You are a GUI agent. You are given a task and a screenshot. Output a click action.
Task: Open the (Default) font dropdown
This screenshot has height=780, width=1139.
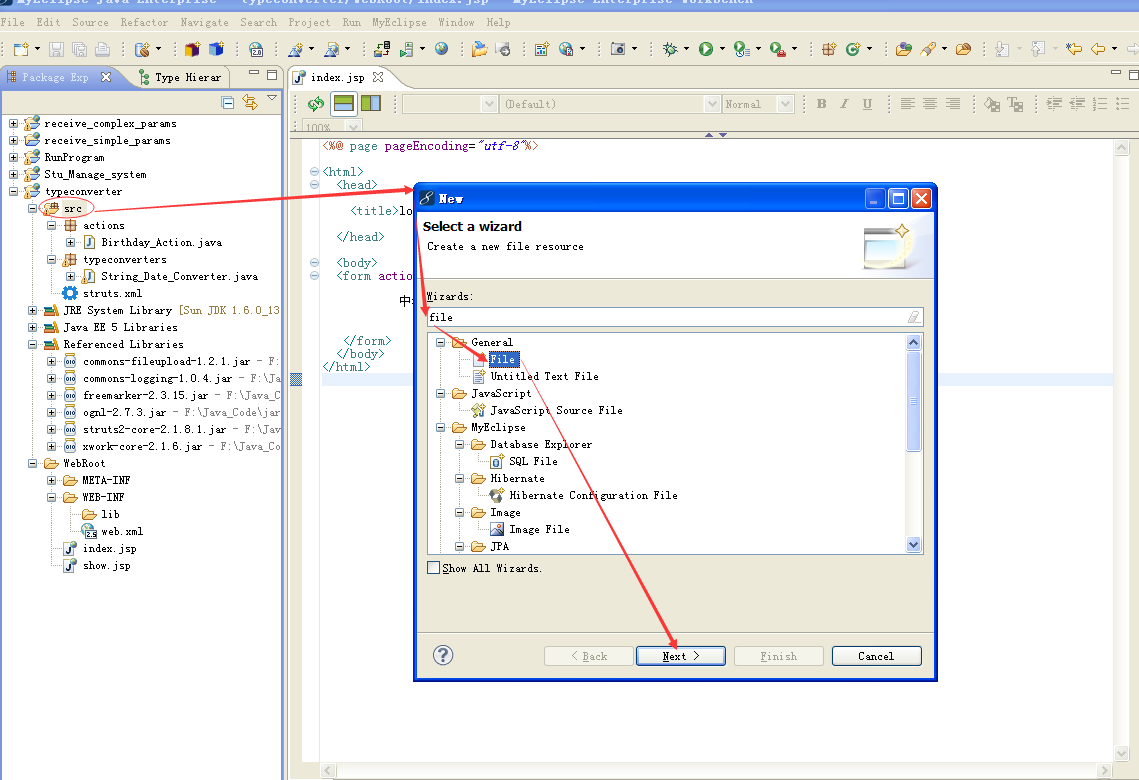pyautogui.click(x=713, y=104)
